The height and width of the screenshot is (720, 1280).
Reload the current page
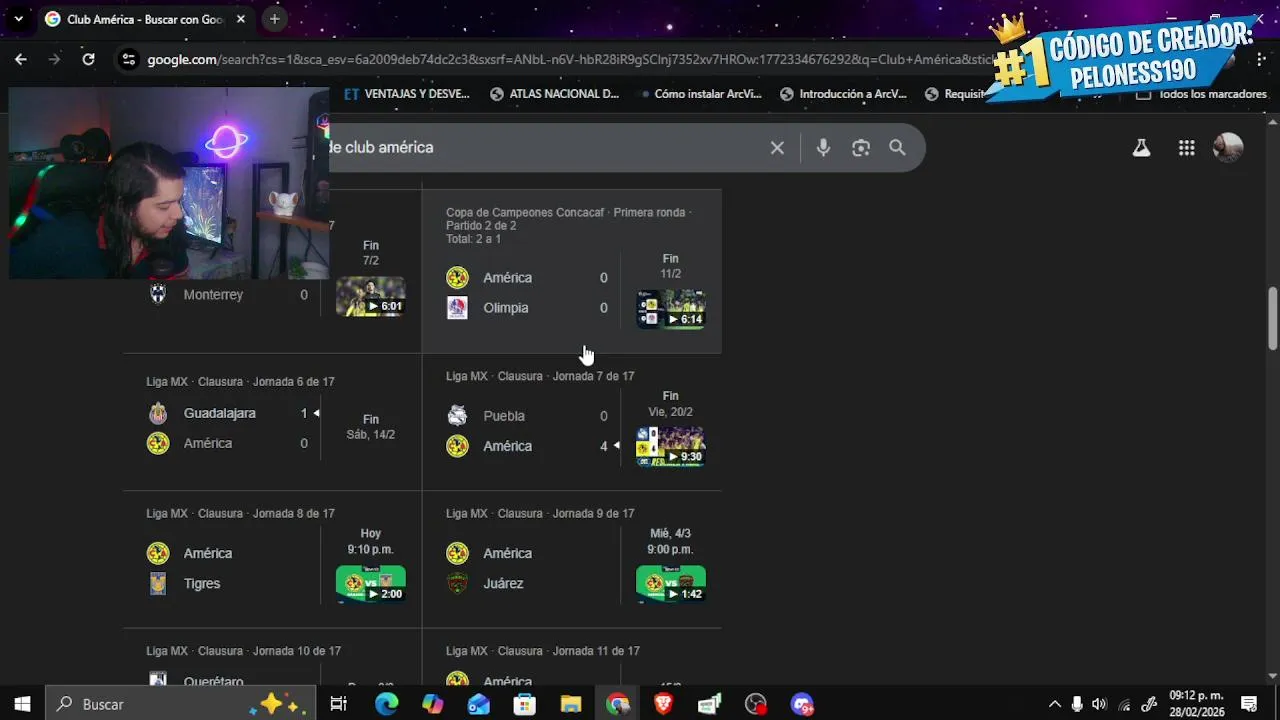pos(88,59)
